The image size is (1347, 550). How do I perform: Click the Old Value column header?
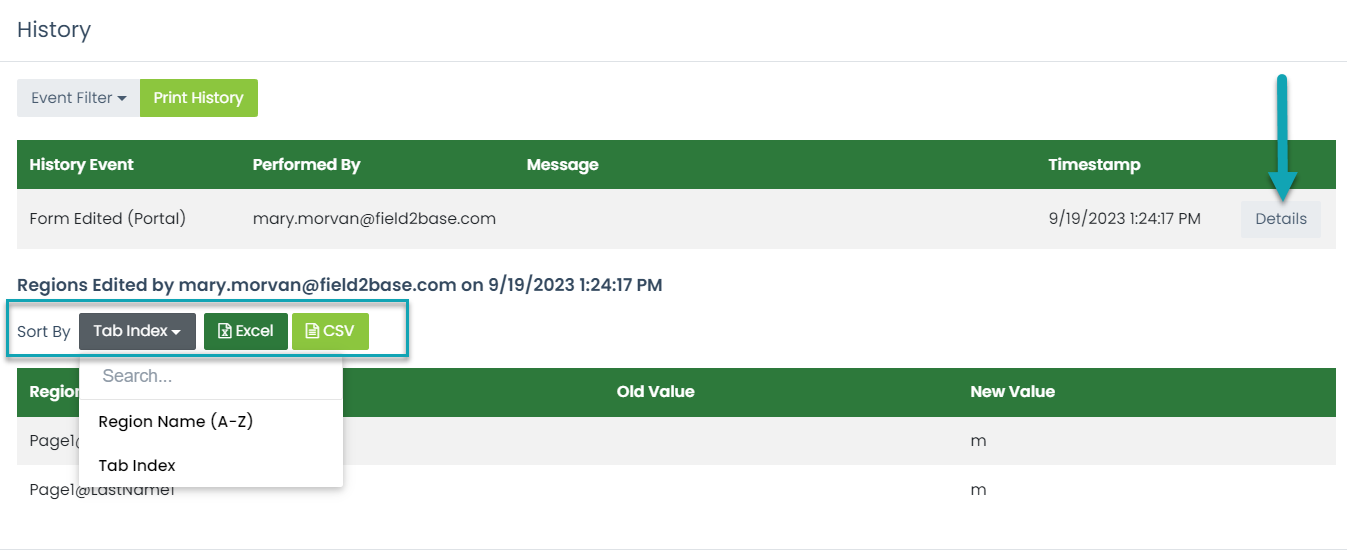[x=655, y=391]
